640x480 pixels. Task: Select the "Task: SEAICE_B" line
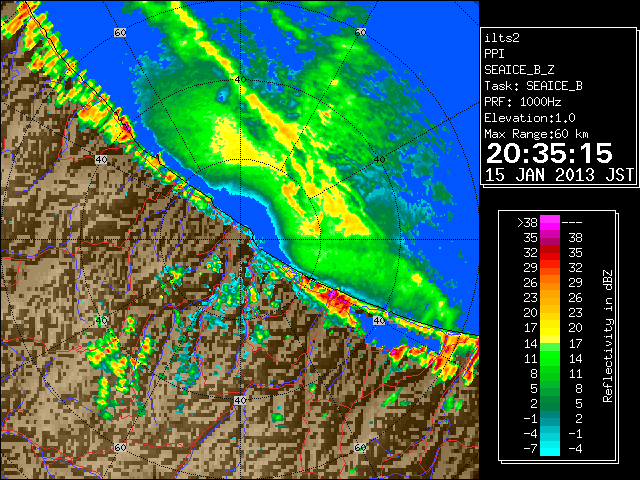(x=533, y=86)
